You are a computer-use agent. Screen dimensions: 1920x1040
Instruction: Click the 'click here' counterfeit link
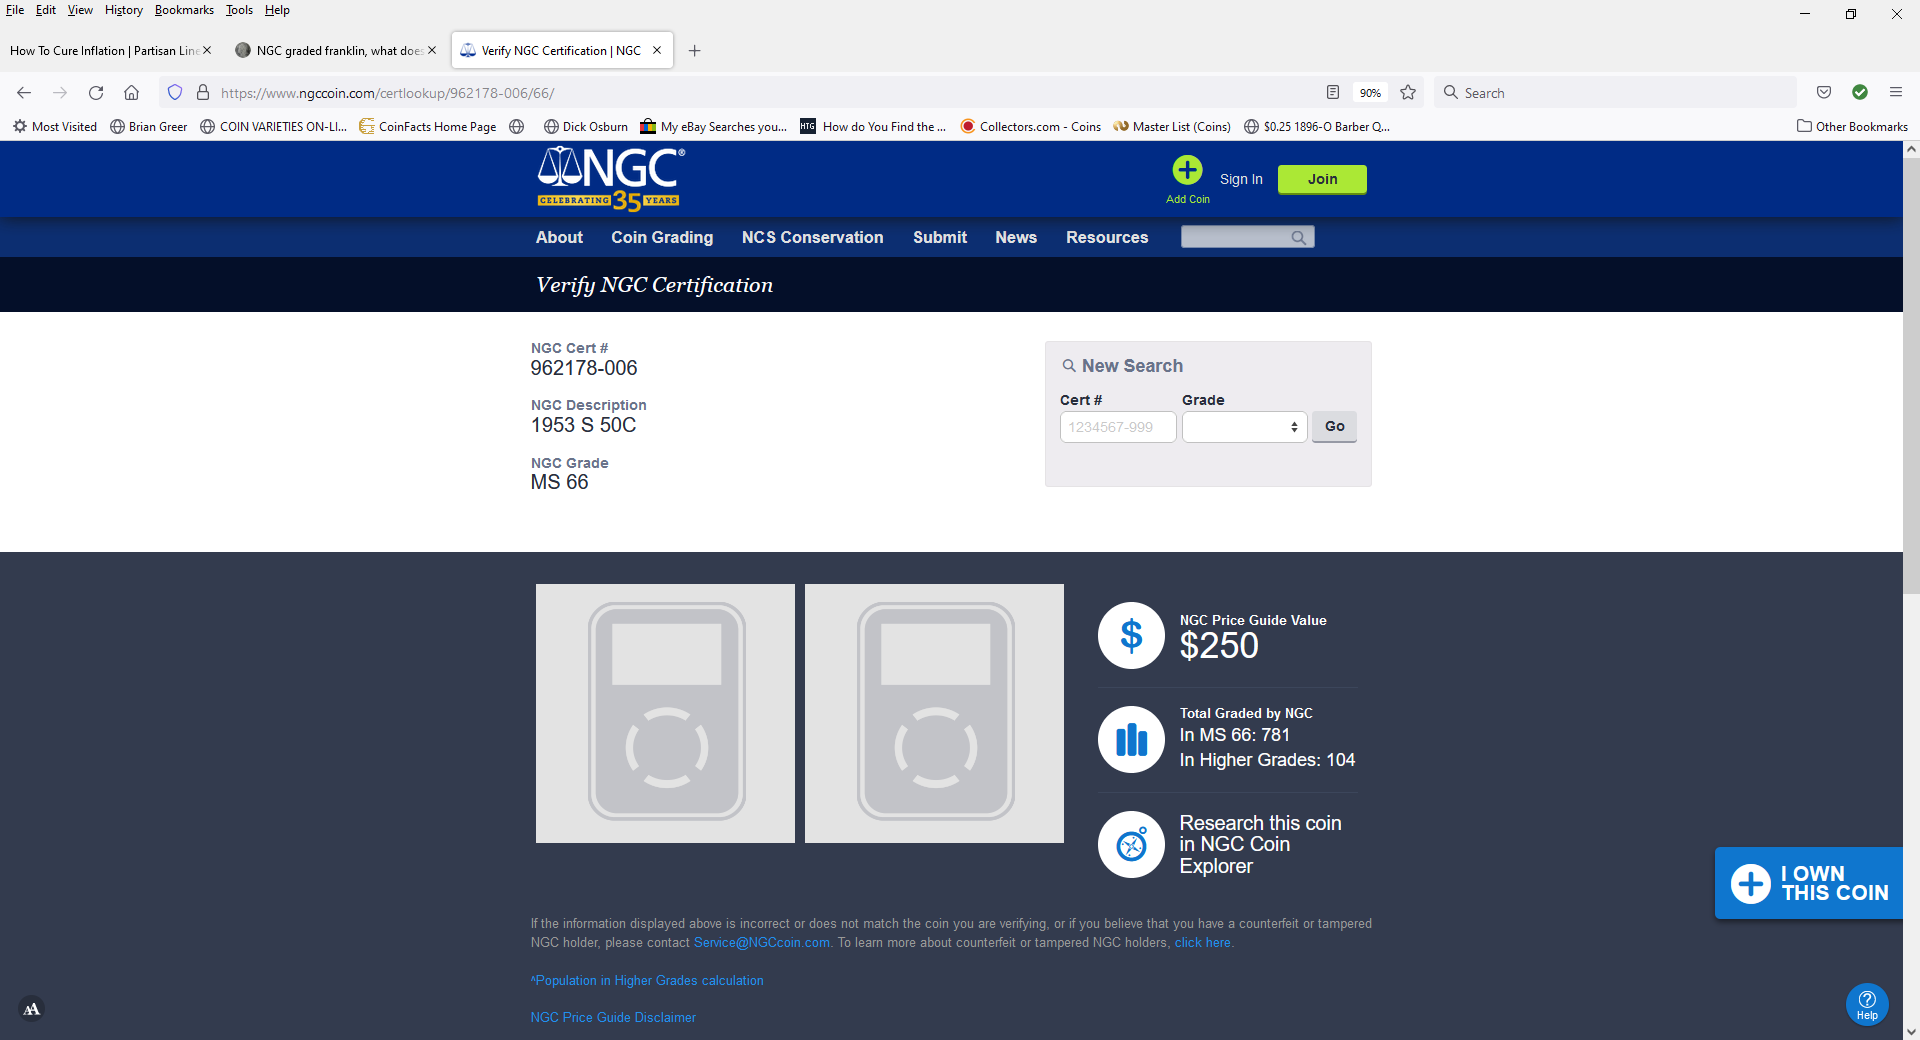point(1203,942)
